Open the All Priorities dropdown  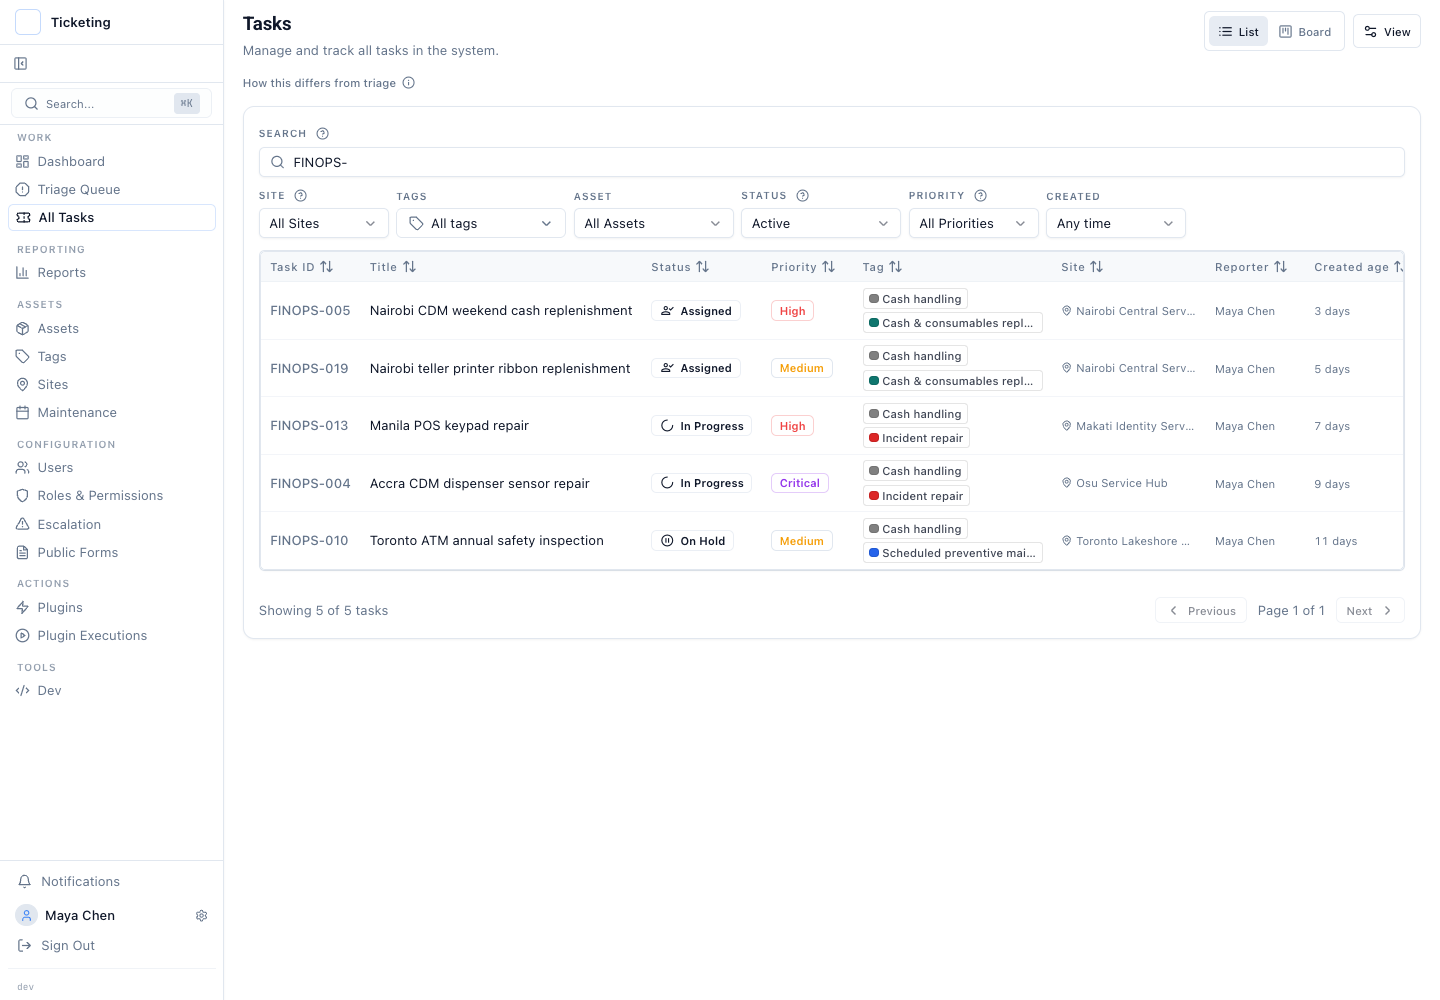[973, 224]
